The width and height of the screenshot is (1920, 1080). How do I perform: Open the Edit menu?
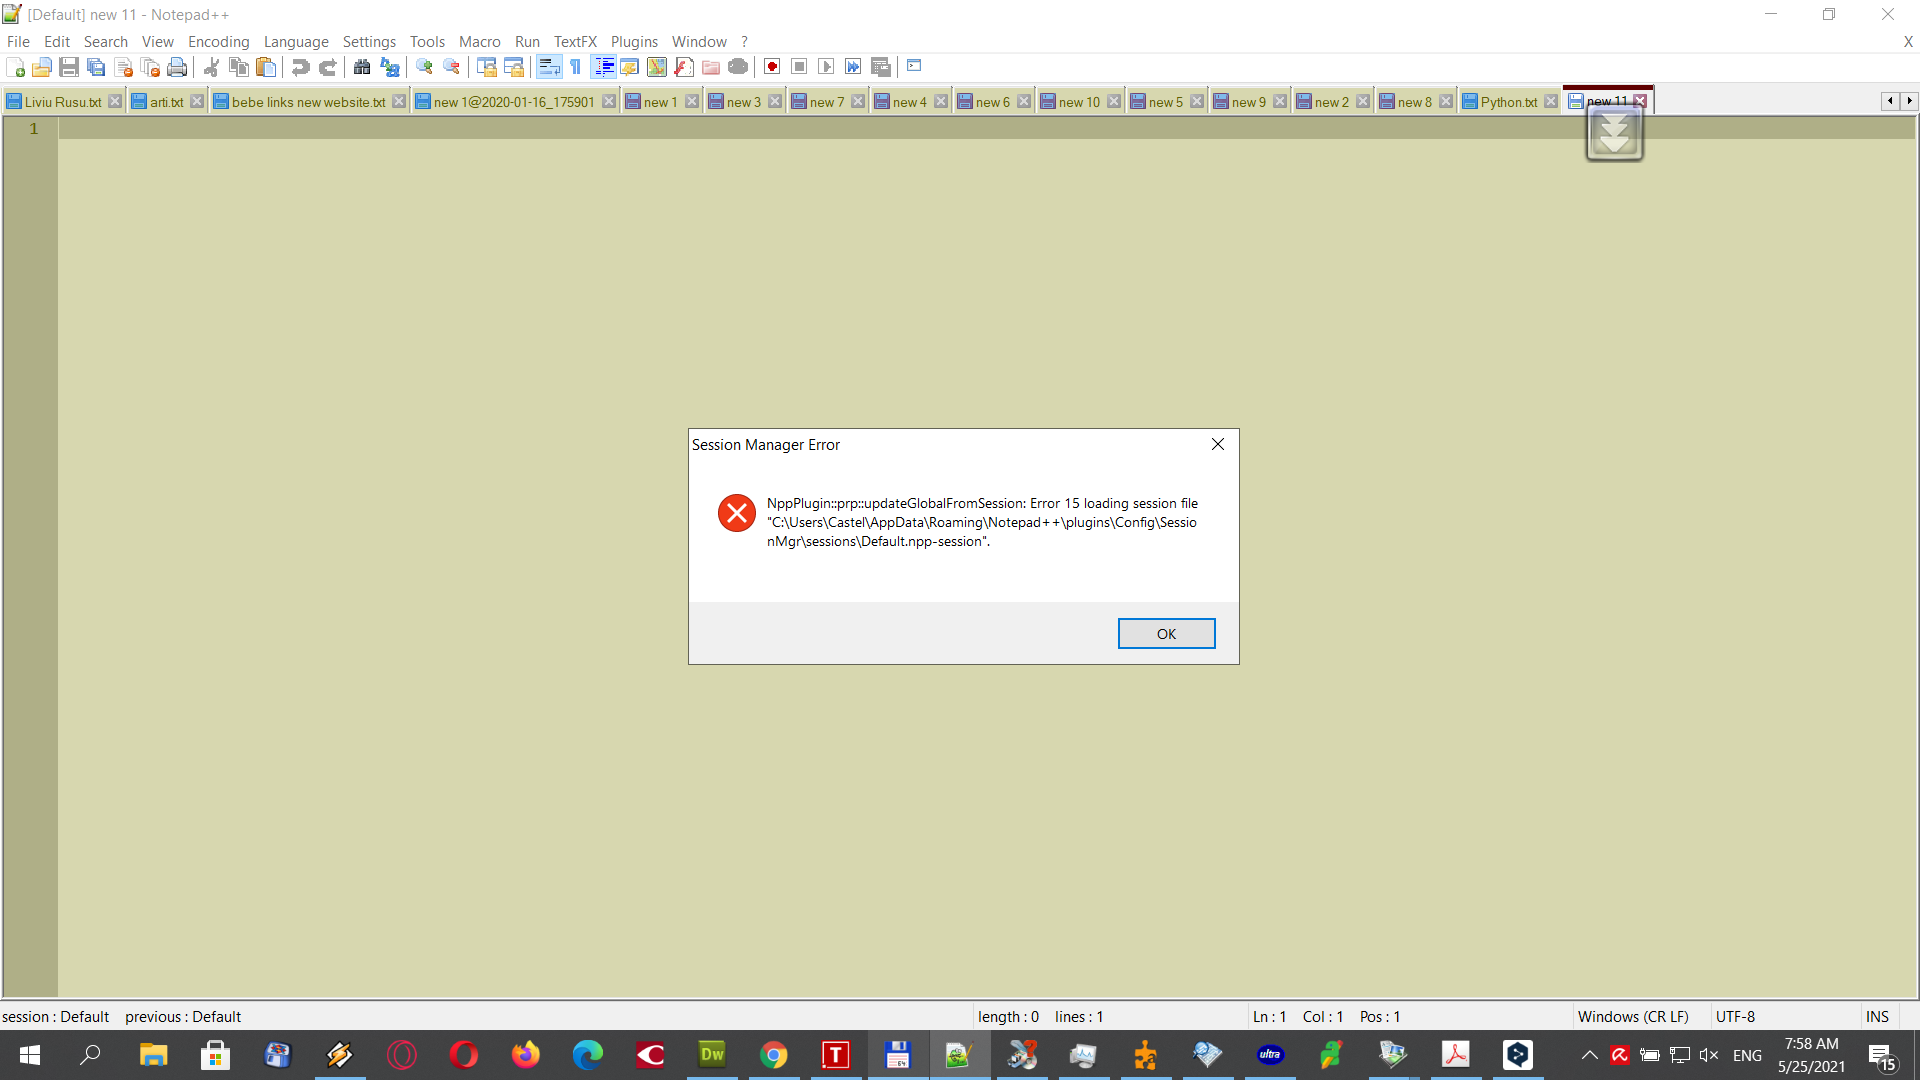(56, 41)
